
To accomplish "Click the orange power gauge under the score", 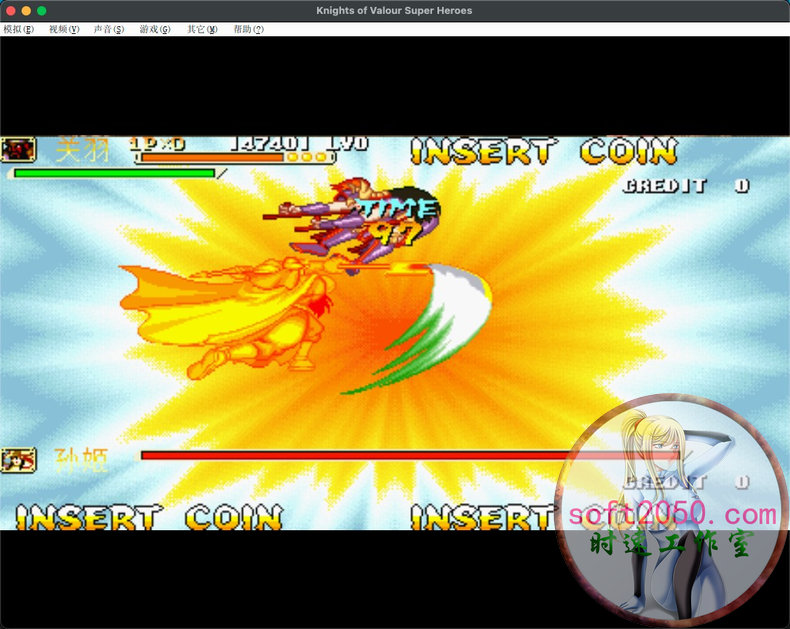I will (x=212, y=157).
